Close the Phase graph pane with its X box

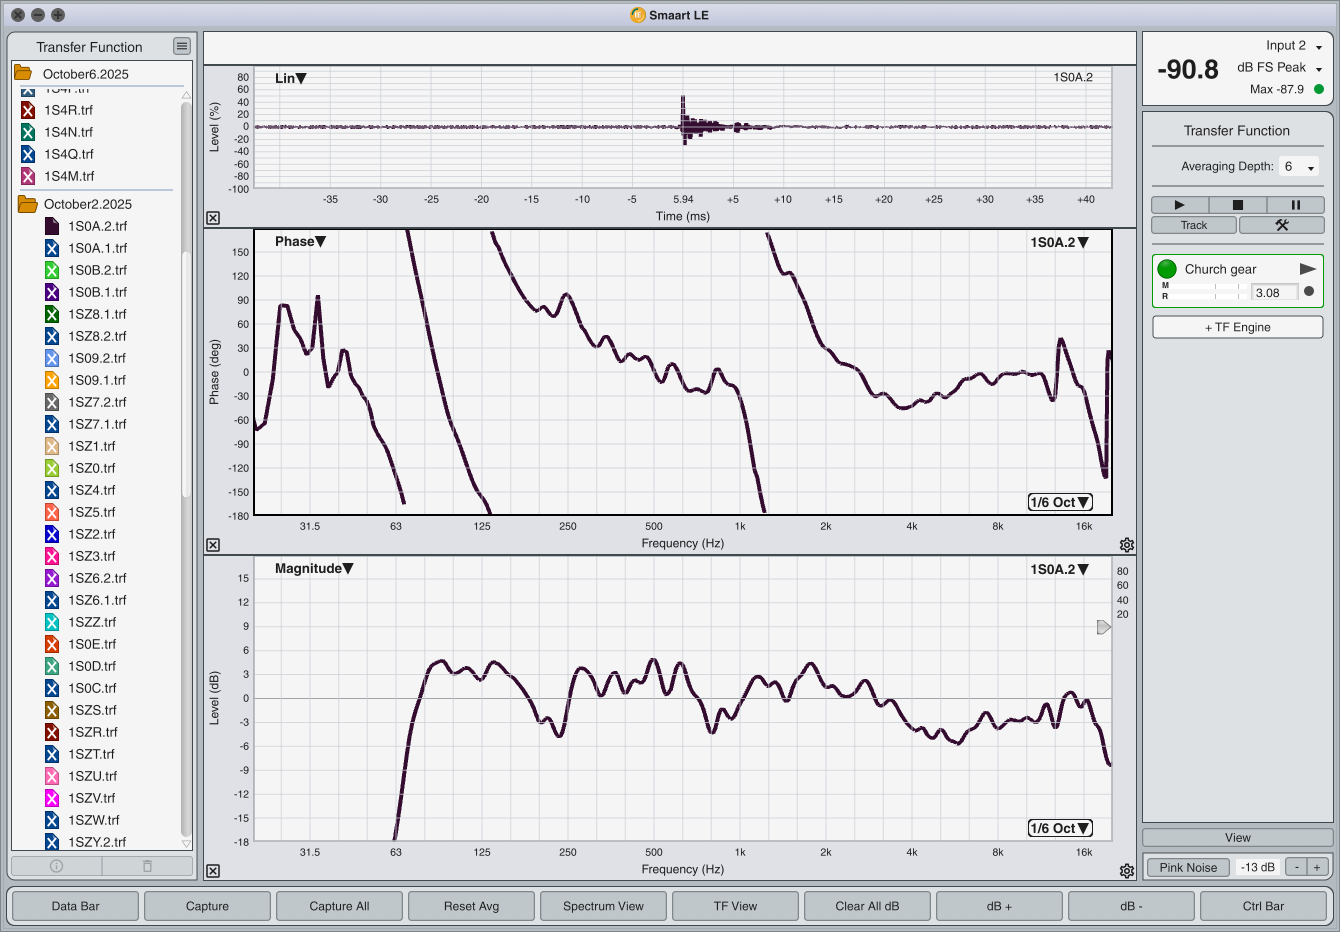click(213, 545)
